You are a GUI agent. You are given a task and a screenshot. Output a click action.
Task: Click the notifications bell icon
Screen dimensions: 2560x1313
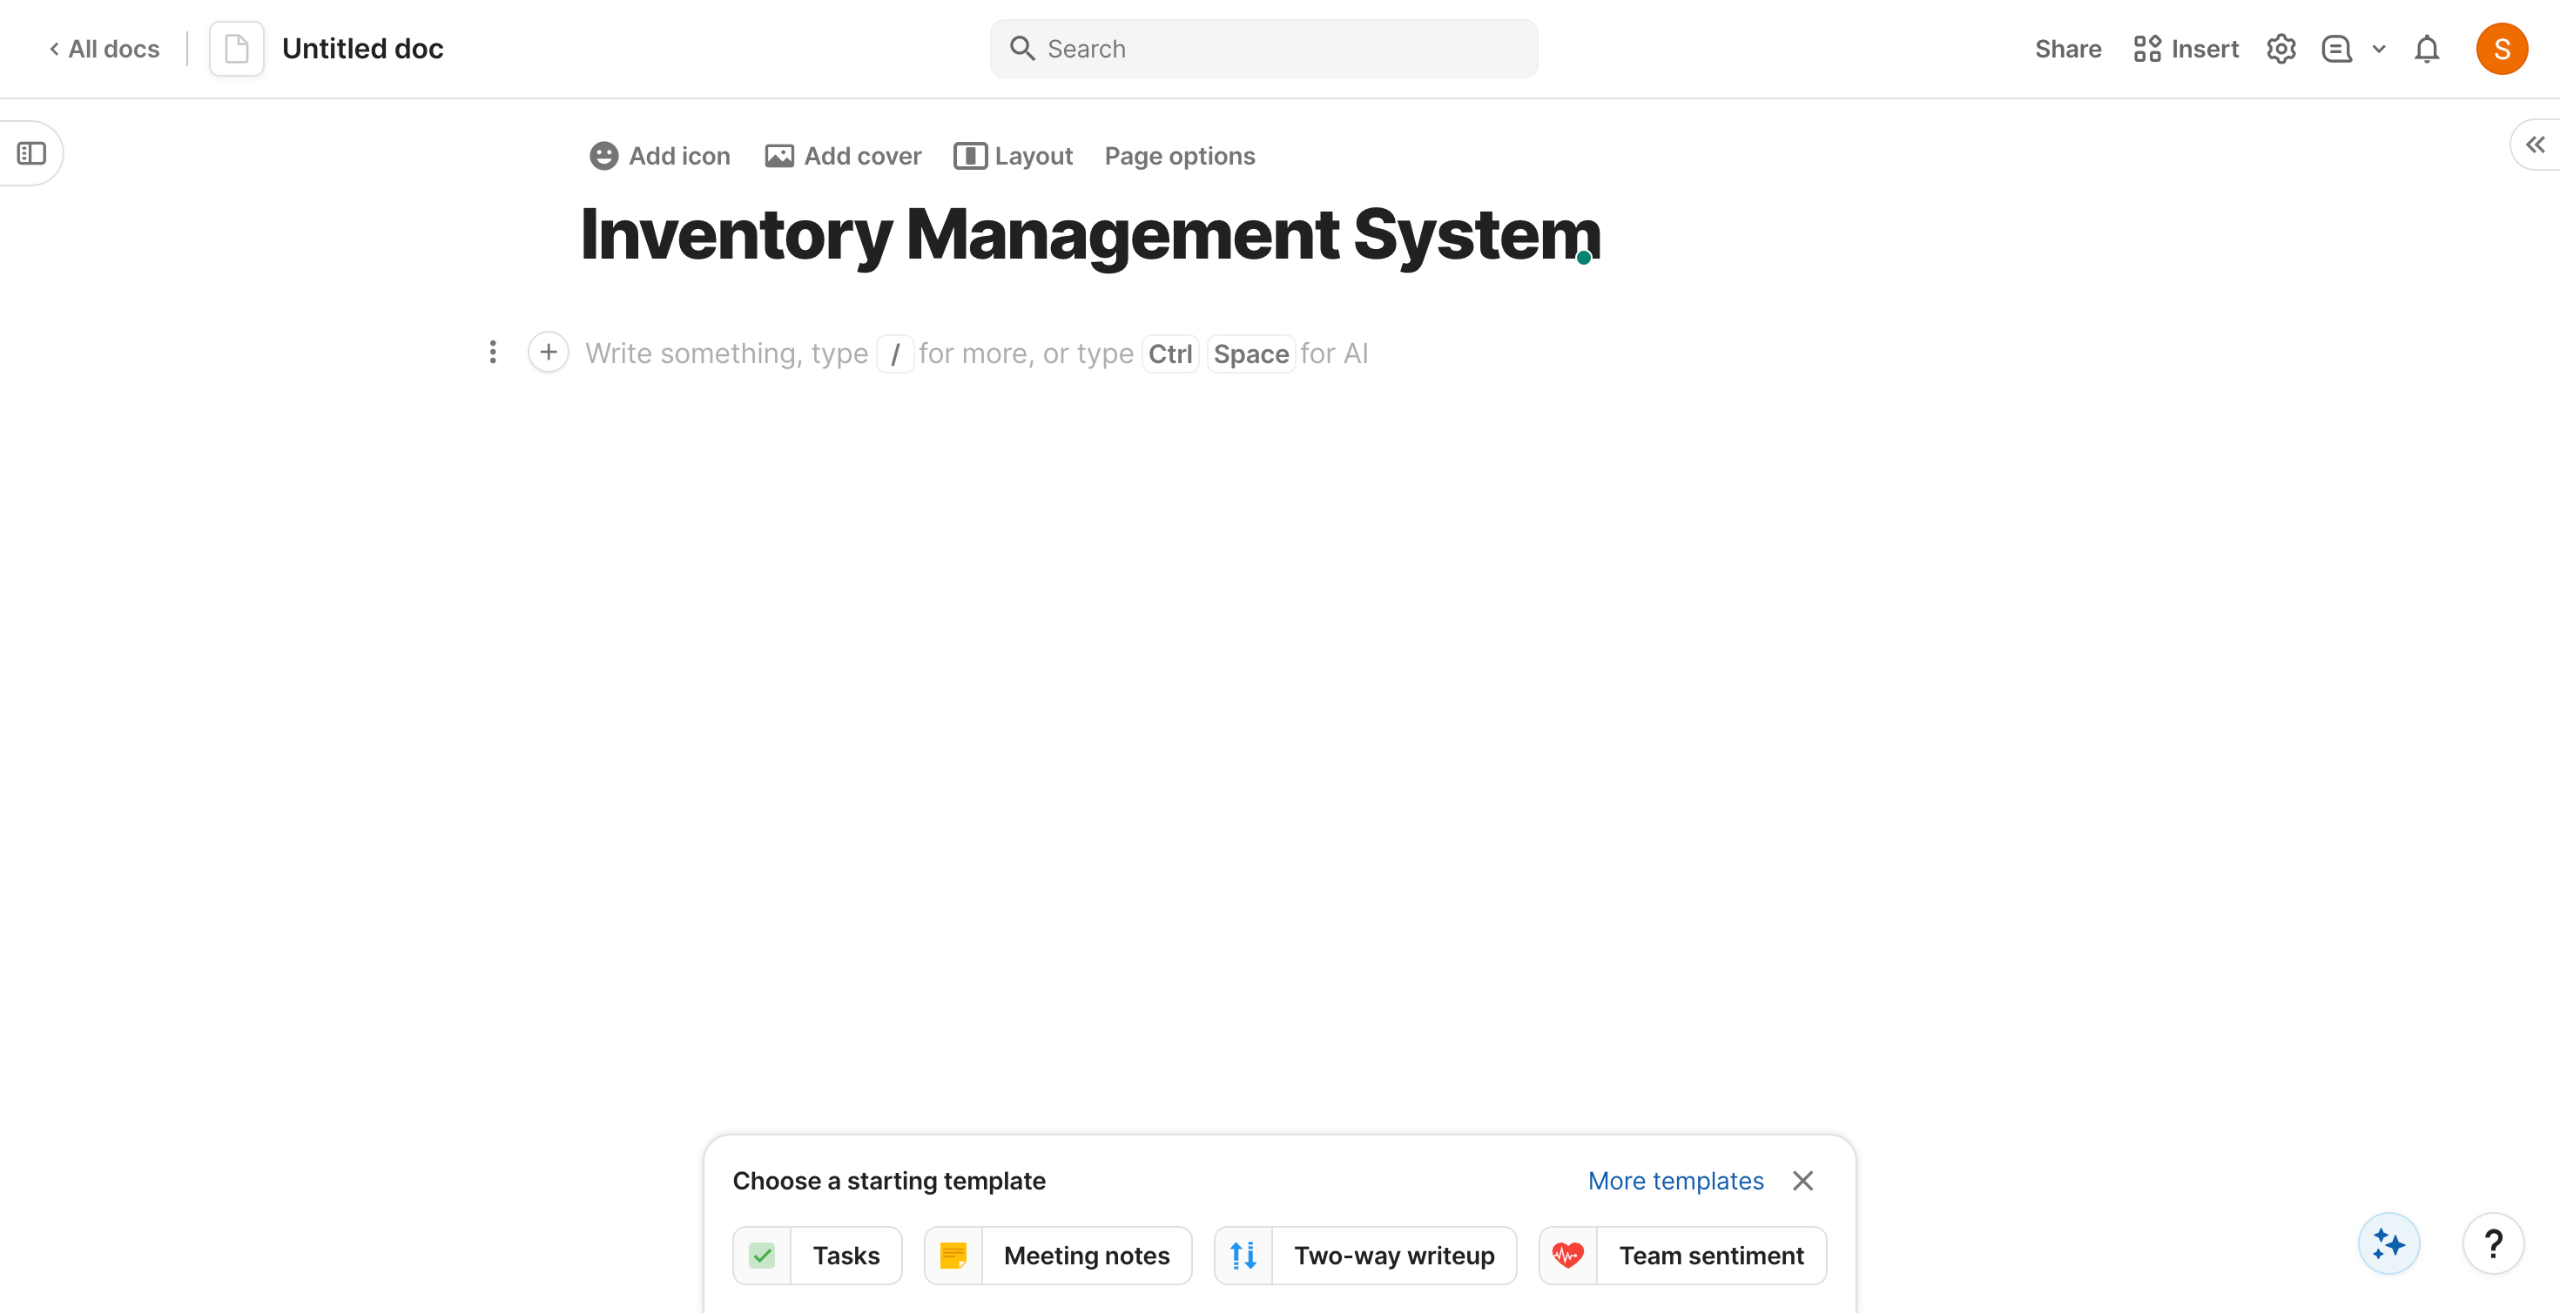click(x=2426, y=49)
